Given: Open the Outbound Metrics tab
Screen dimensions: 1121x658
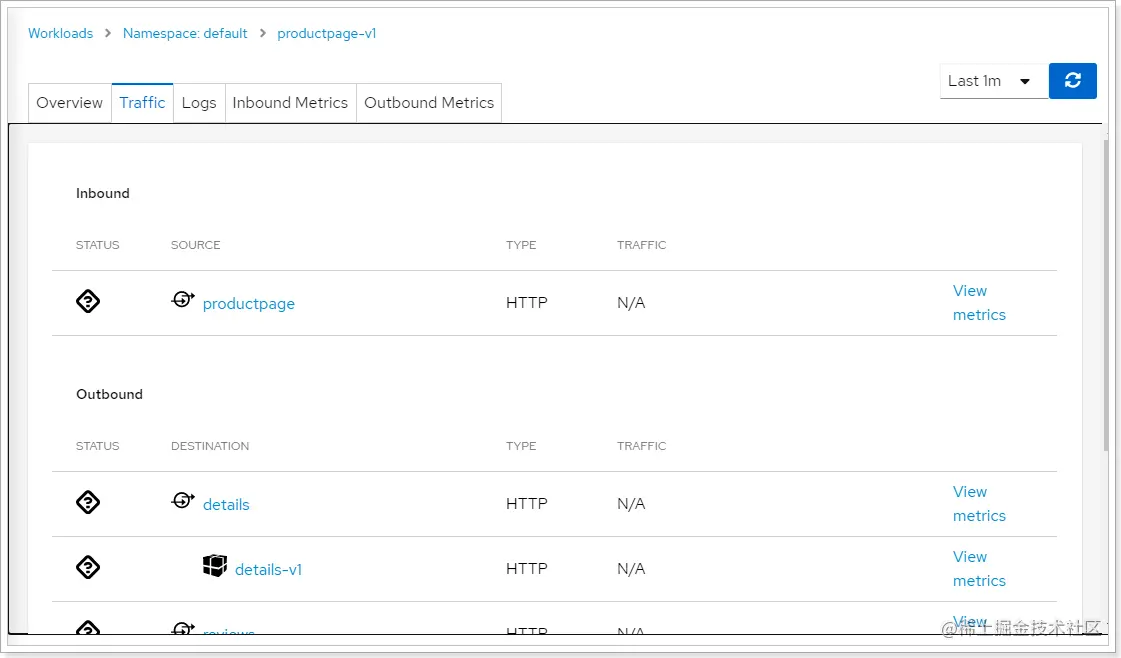Looking at the screenshot, I should click(x=429, y=103).
